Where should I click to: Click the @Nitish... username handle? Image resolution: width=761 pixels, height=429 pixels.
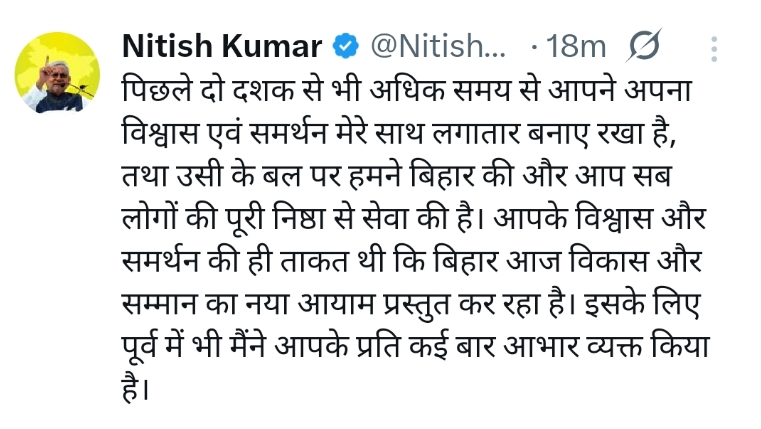click(438, 47)
